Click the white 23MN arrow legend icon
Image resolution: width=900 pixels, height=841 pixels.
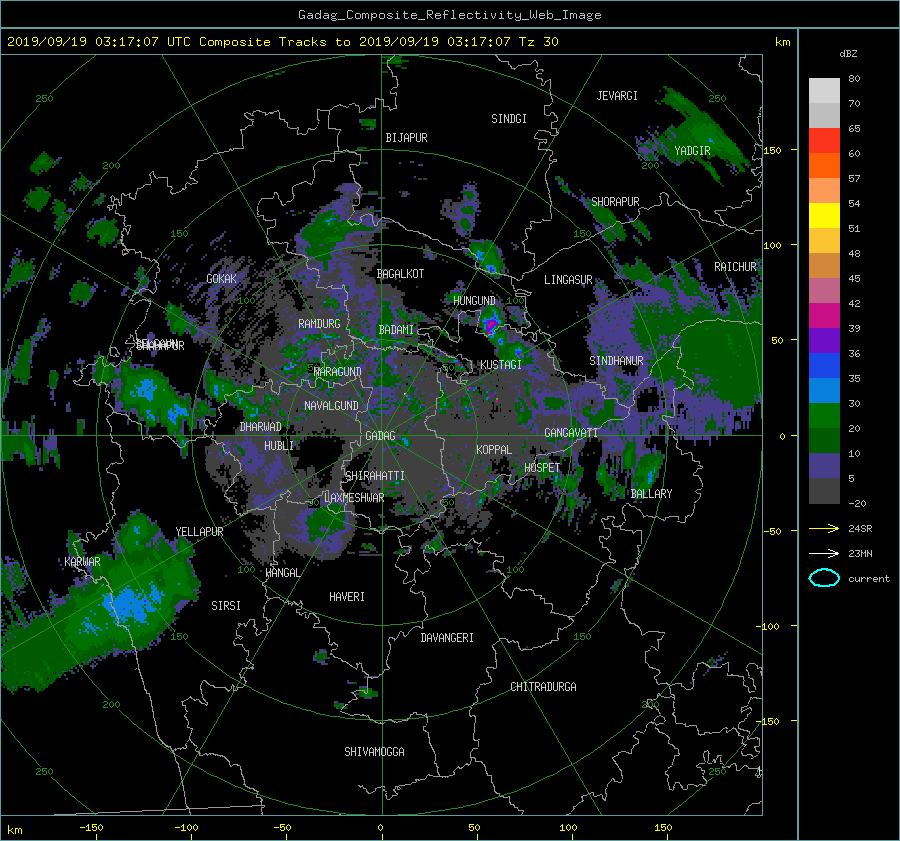[824, 553]
